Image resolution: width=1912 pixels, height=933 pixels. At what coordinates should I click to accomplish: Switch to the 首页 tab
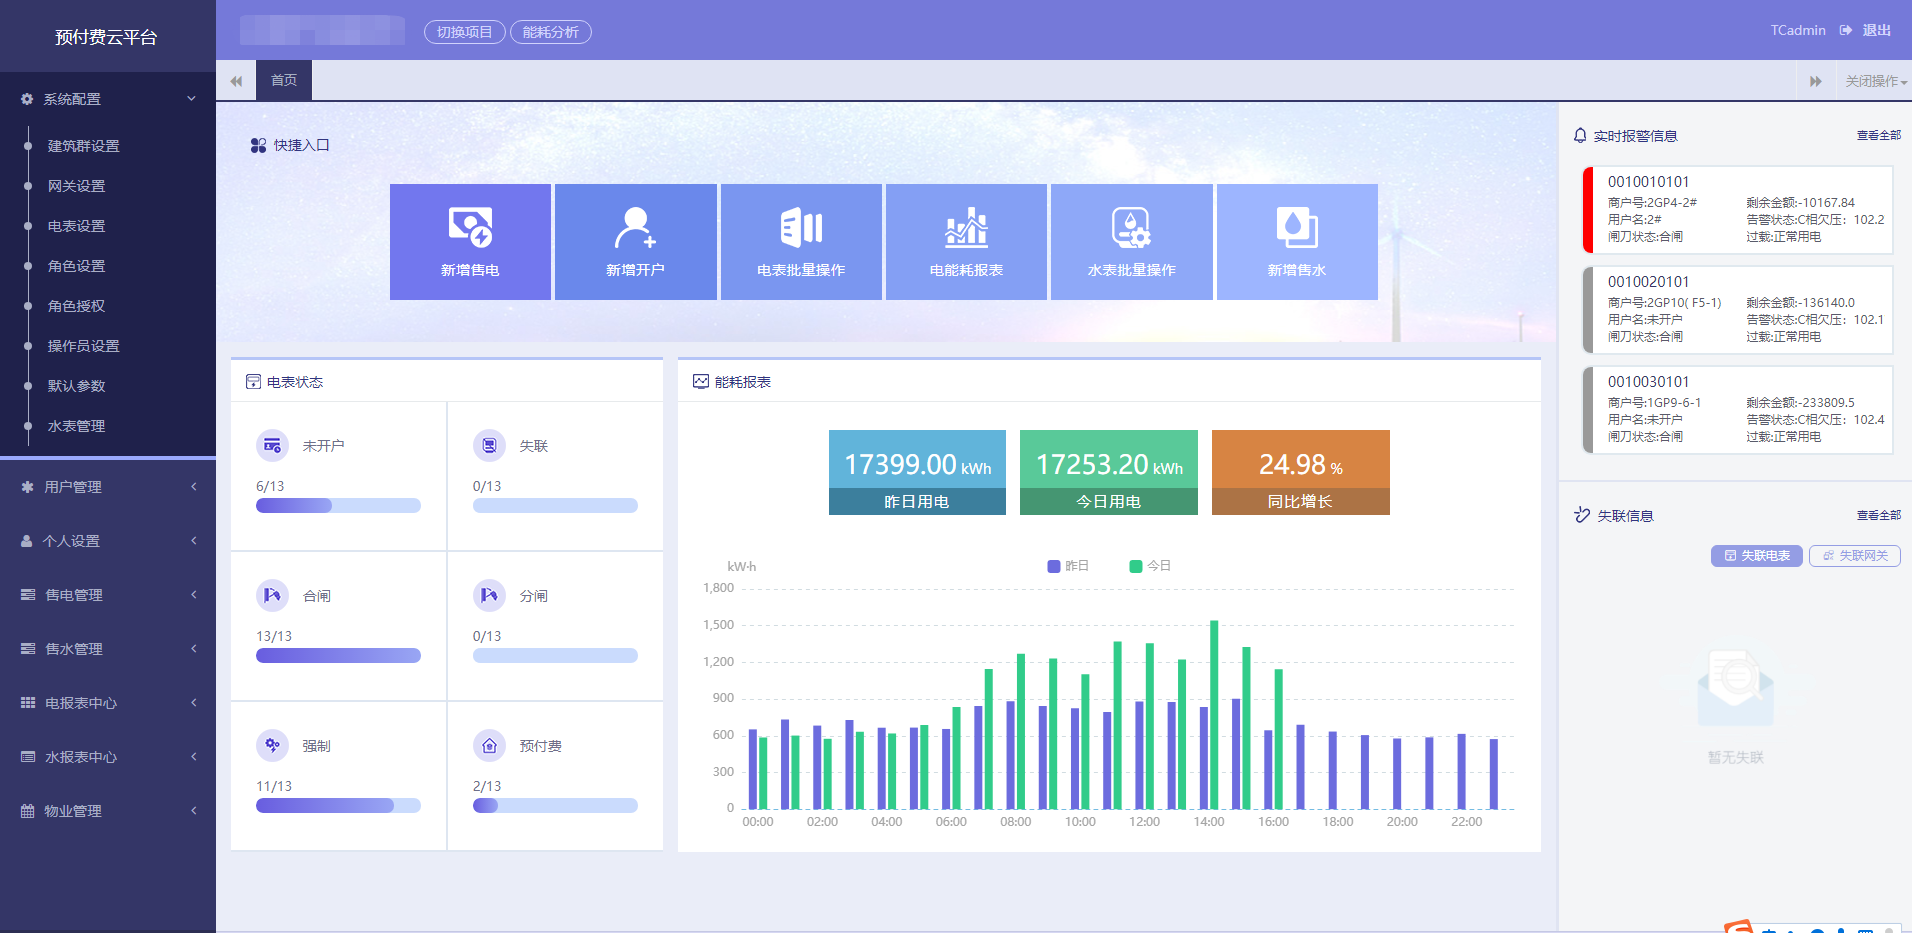[284, 80]
